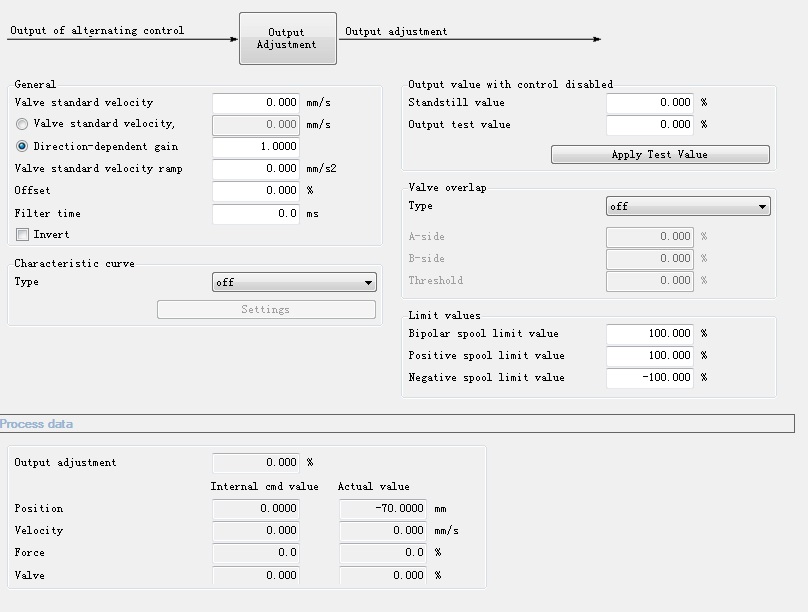Image resolution: width=808 pixels, height=612 pixels.
Task: Click the Output Adjustment block button
Action: pyautogui.click(x=287, y=38)
